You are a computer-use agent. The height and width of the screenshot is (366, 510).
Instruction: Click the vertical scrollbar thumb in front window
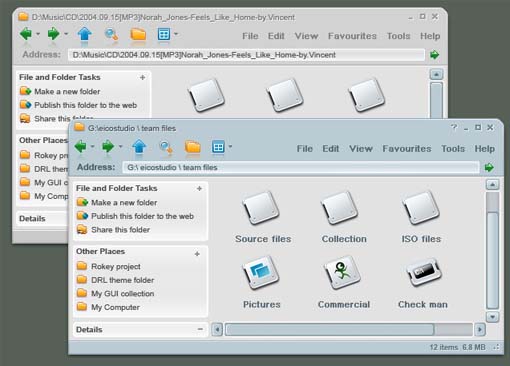493,260
